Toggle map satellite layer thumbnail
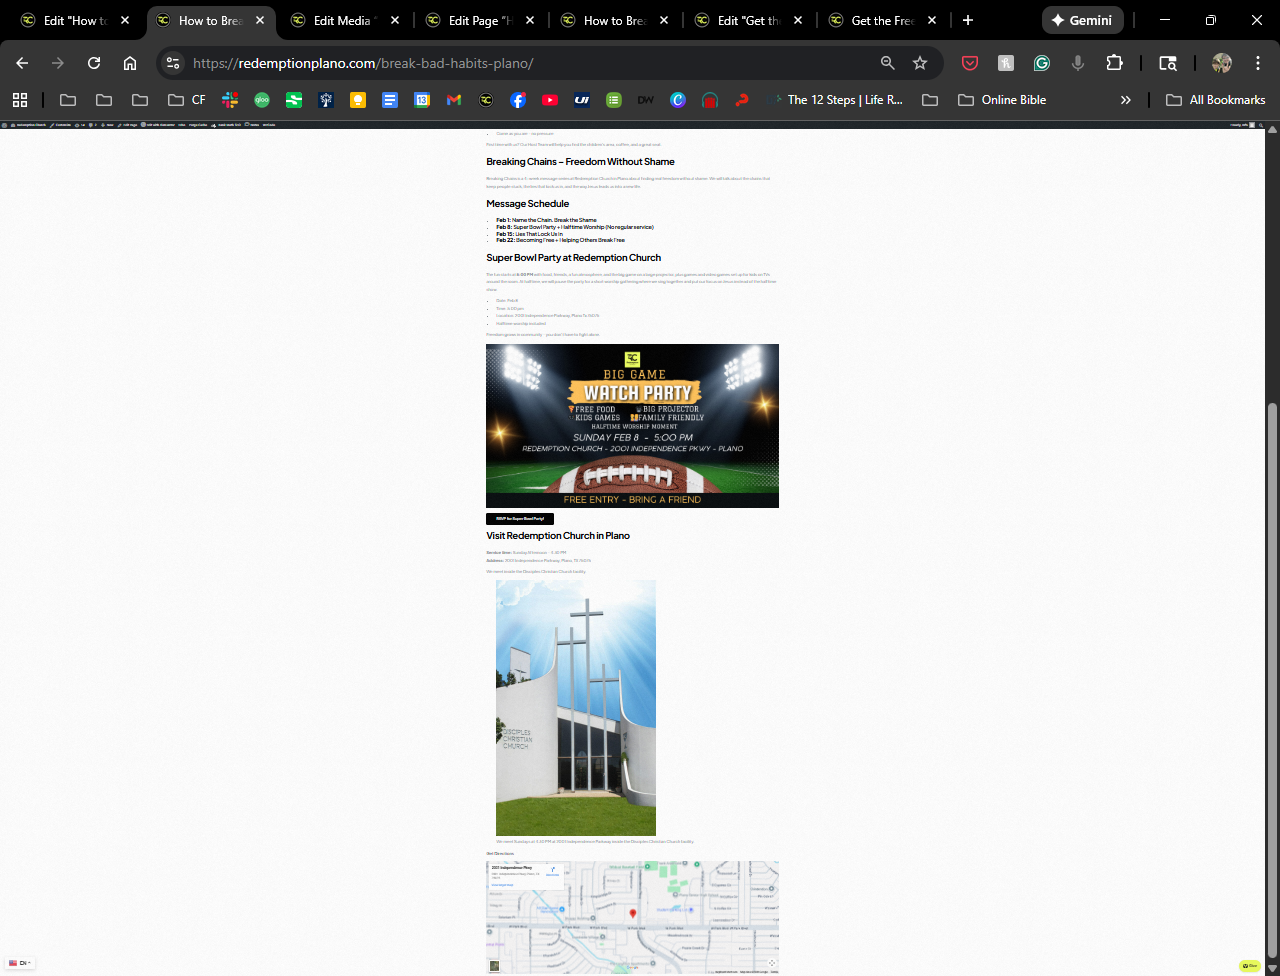This screenshot has height=976, width=1280. coord(494,965)
